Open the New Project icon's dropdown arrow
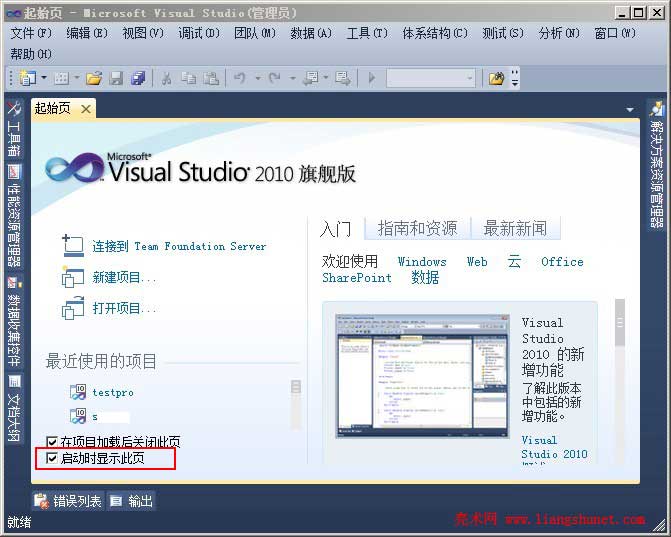This screenshot has width=671, height=537. (44, 78)
